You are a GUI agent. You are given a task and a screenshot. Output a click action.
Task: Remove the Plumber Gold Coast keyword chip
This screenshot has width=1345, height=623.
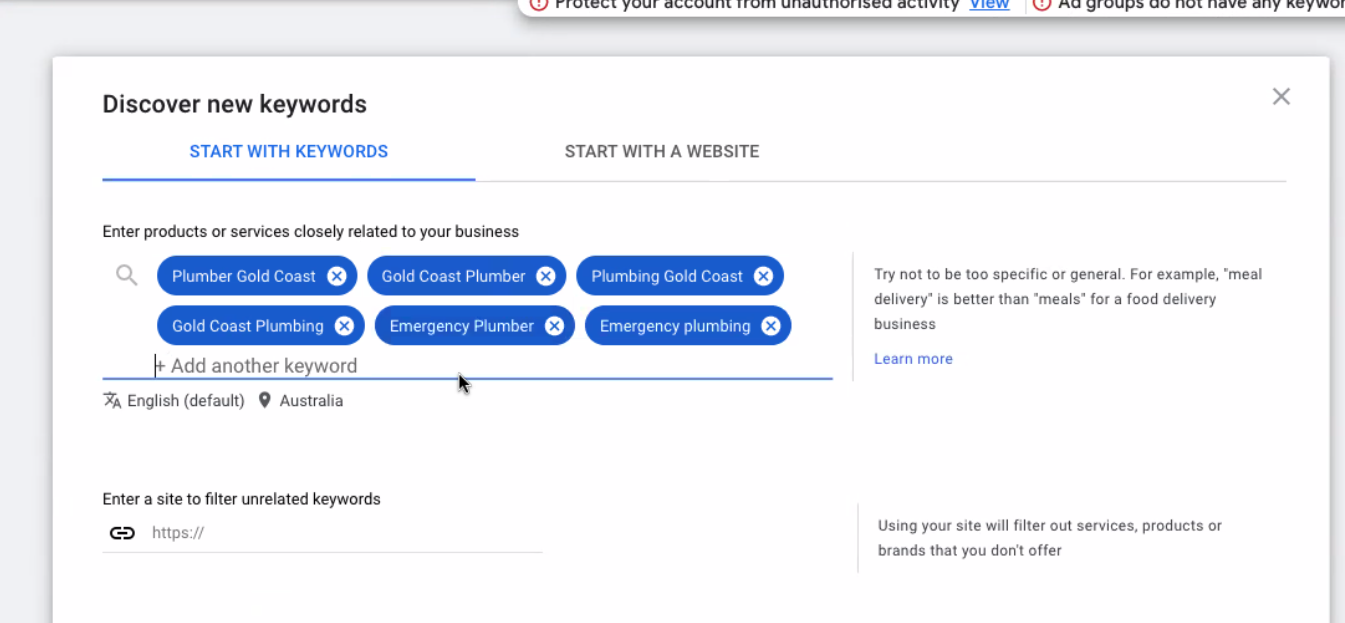pyautogui.click(x=337, y=276)
